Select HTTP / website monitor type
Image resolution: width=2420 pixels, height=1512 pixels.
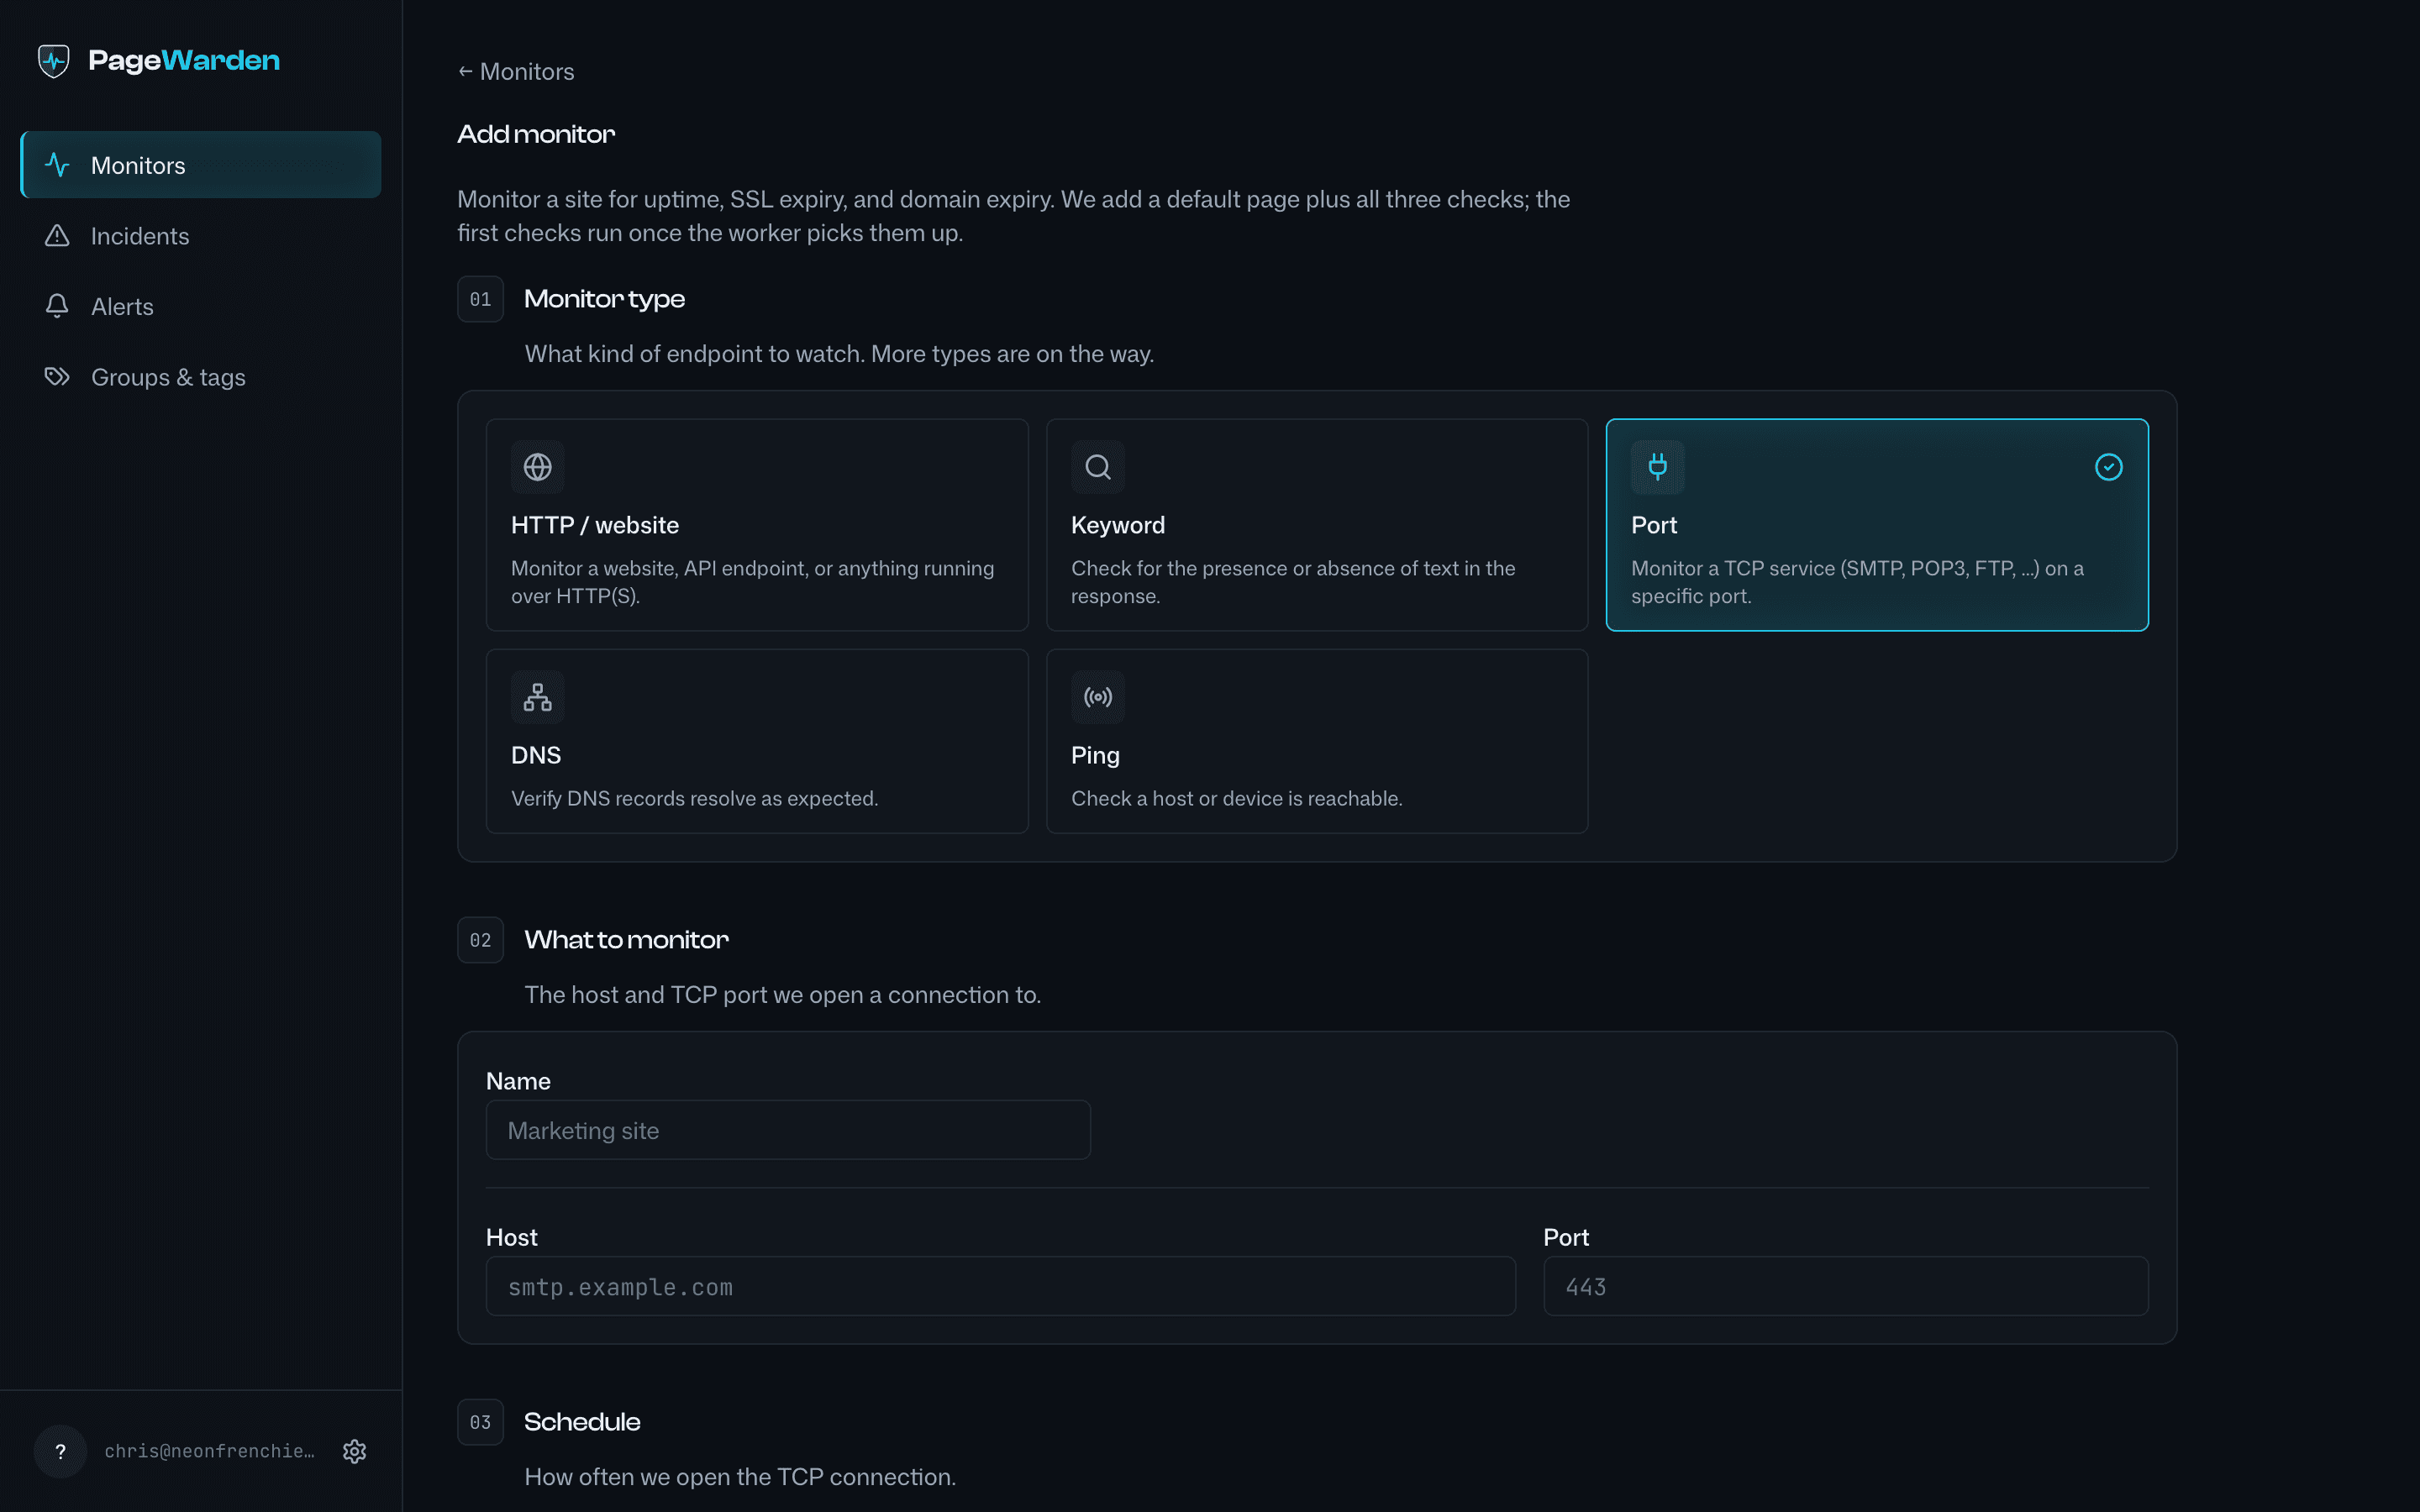coord(757,525)
